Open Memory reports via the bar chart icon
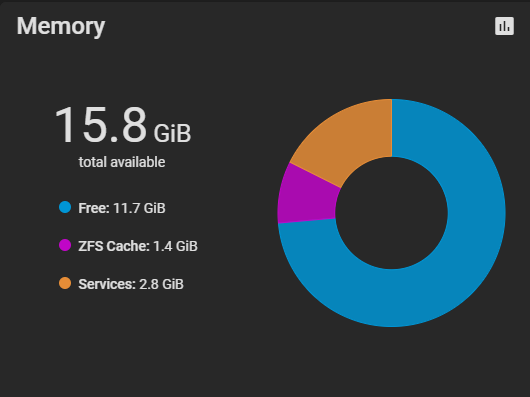 click(x=504, y=26)
